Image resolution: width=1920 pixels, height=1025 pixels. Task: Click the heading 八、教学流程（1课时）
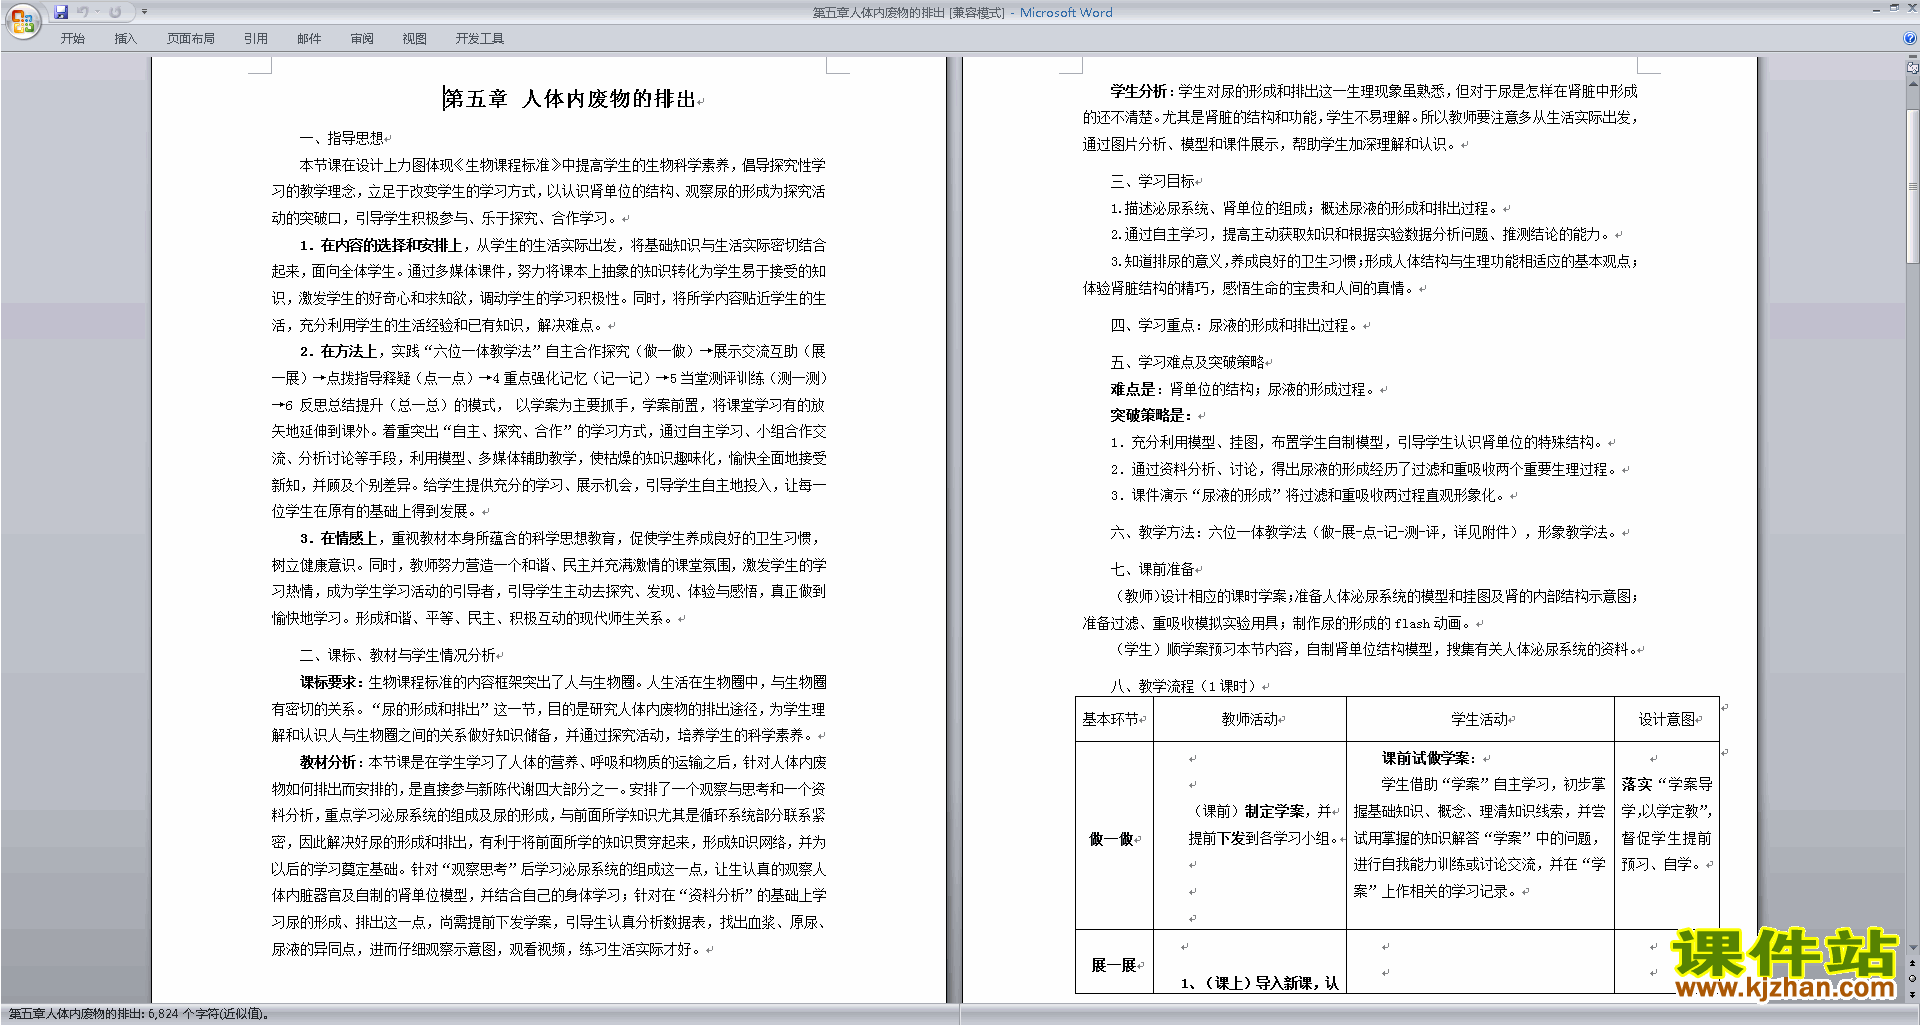(x=1185, y=686)
